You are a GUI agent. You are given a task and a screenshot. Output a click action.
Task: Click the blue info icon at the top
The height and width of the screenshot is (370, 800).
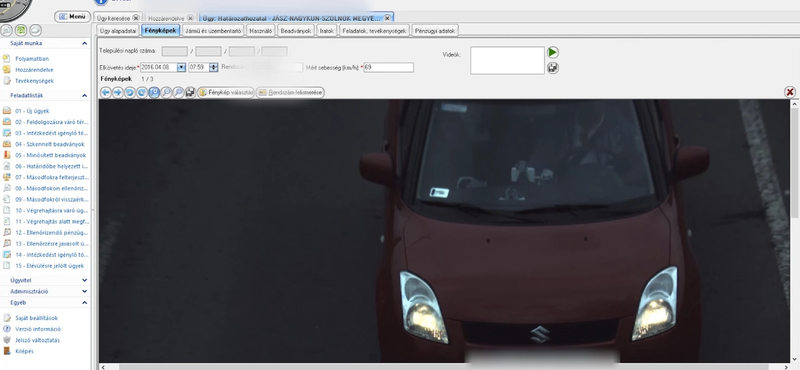pos(101,2)
